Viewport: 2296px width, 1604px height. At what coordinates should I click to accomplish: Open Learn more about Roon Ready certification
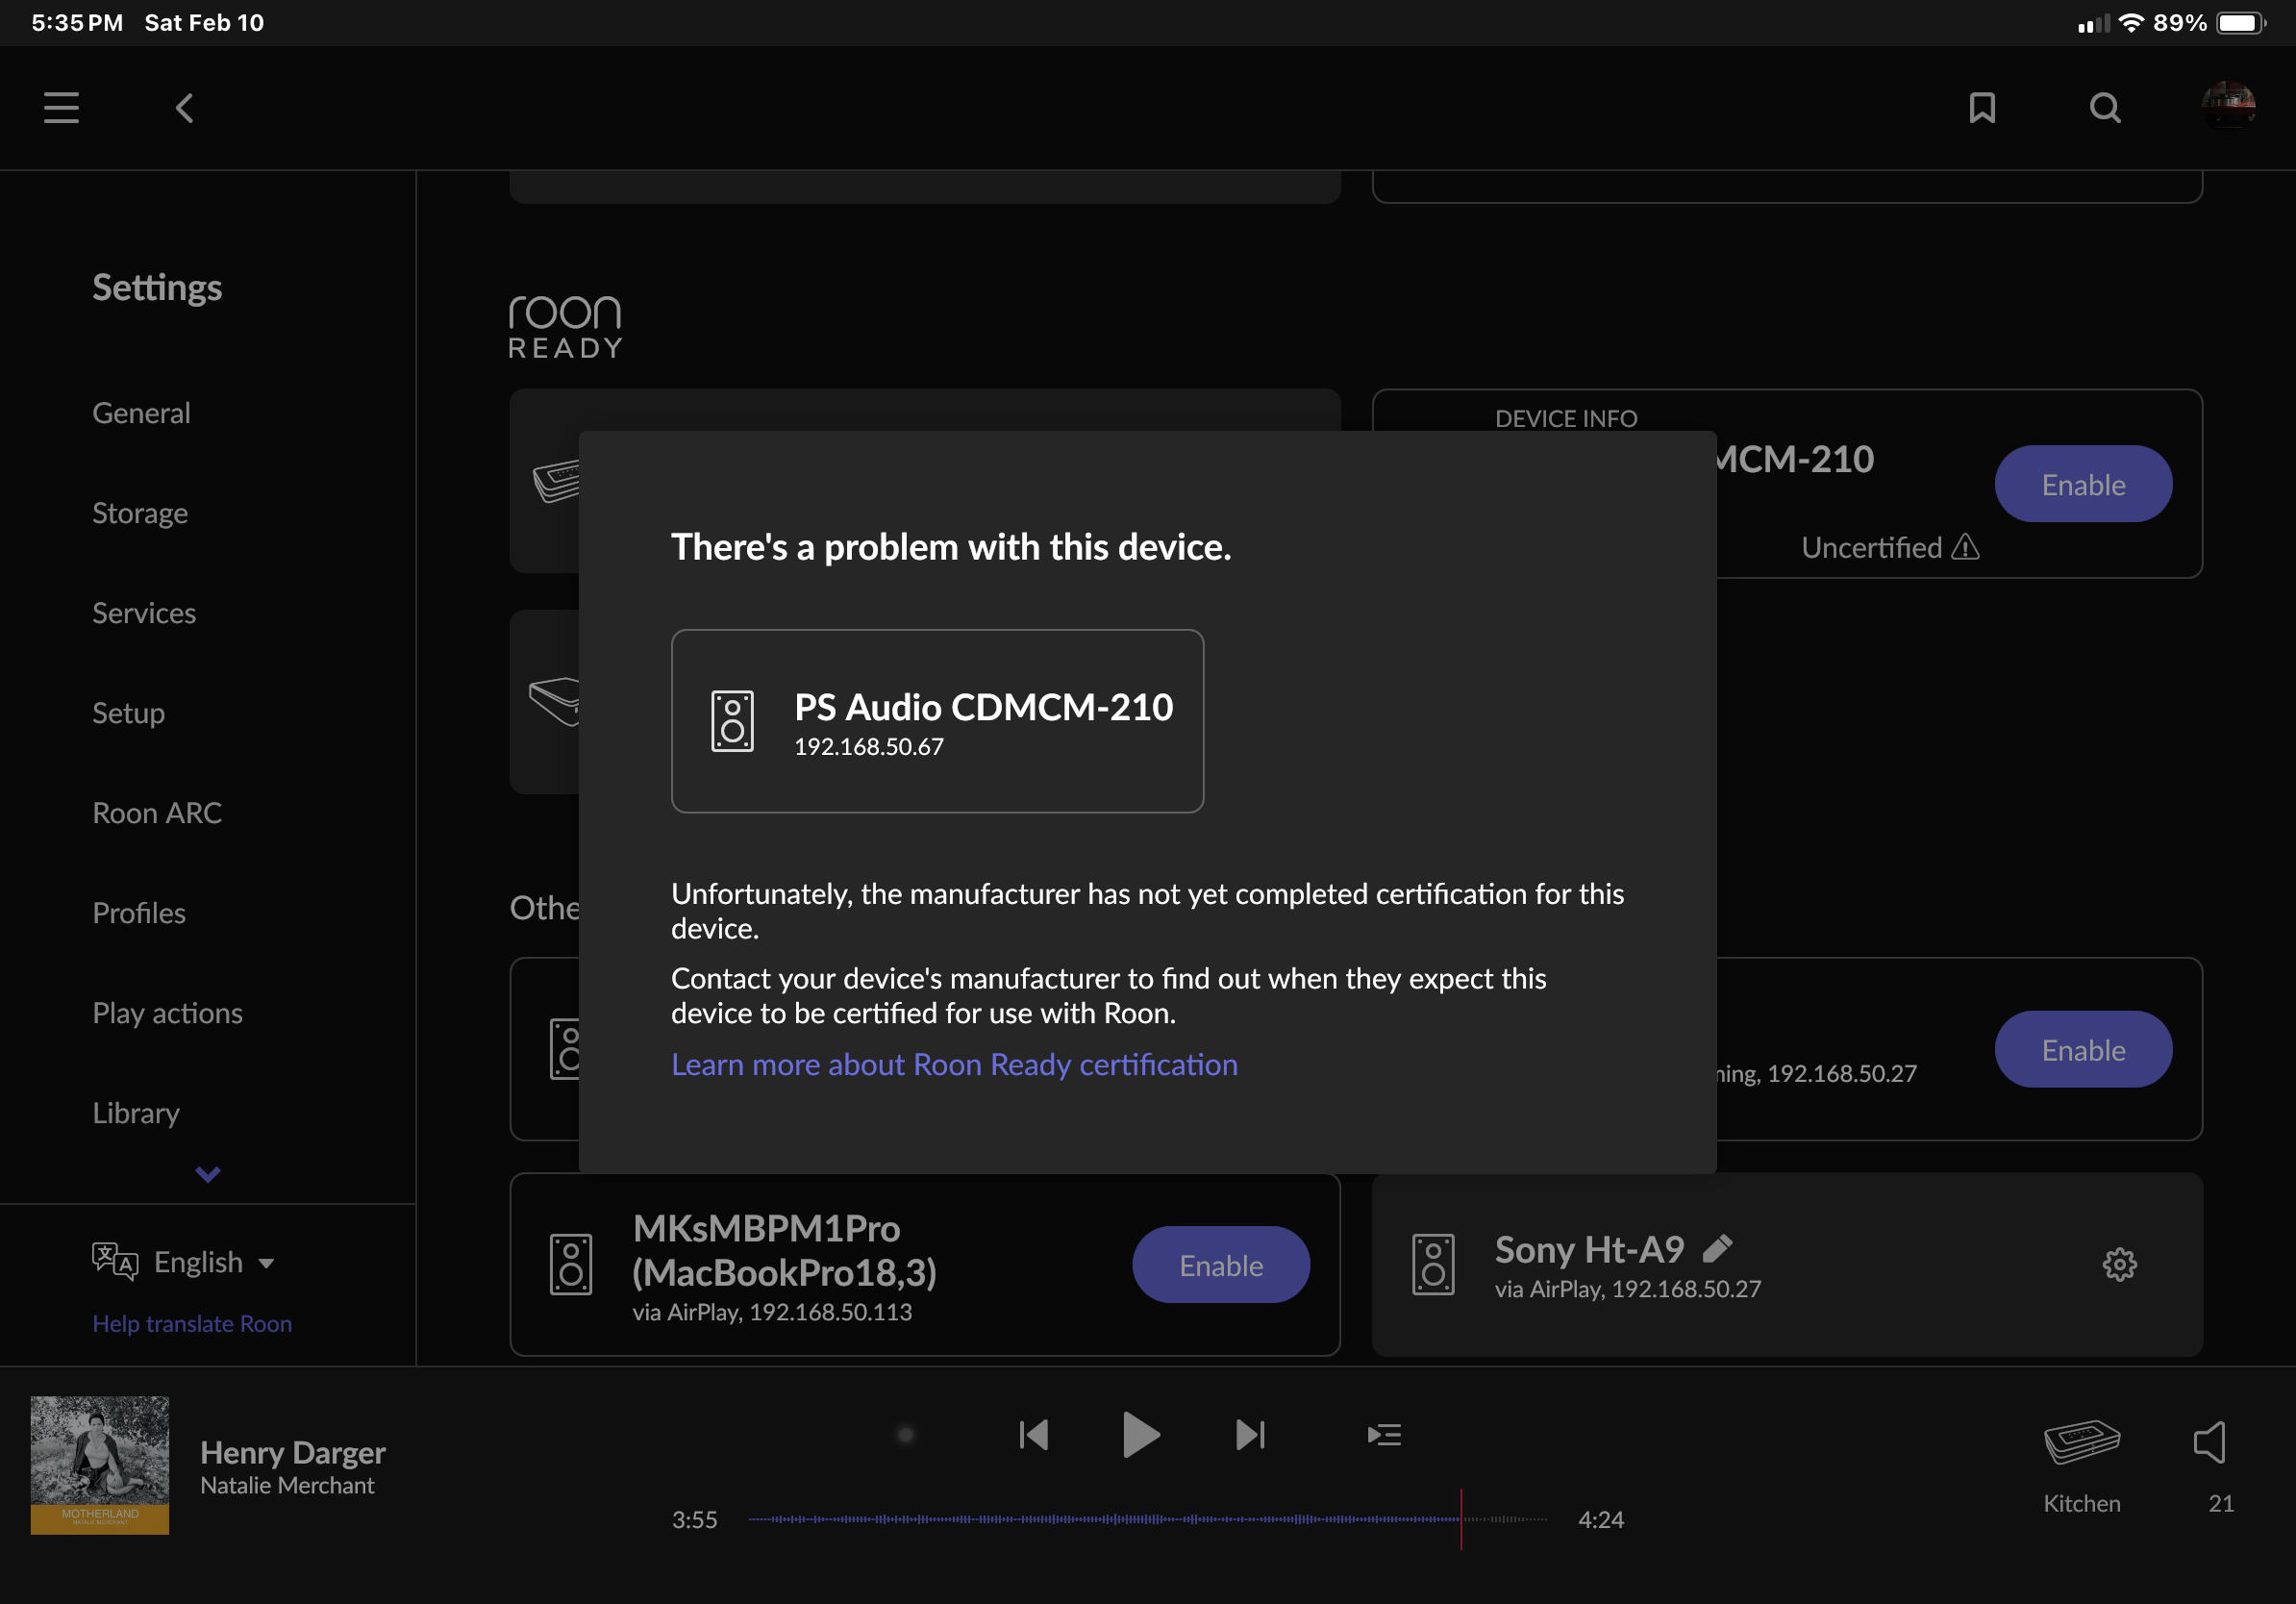coord(954,1064)
